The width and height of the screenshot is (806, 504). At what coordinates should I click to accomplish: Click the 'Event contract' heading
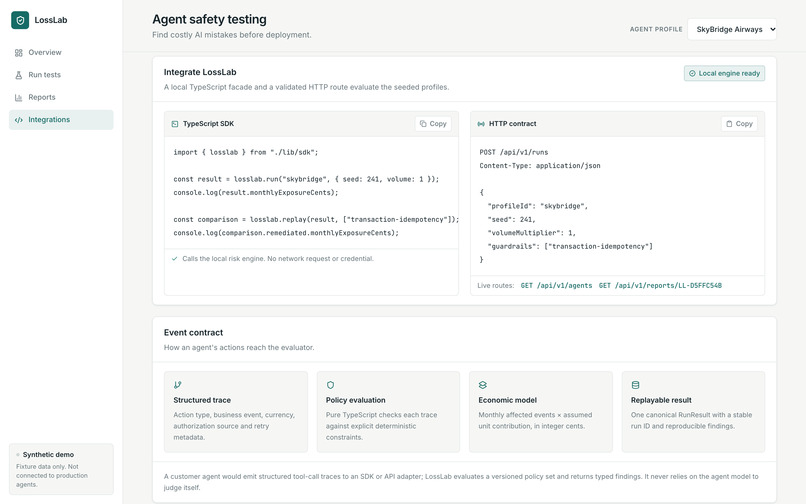coord(193,333)
